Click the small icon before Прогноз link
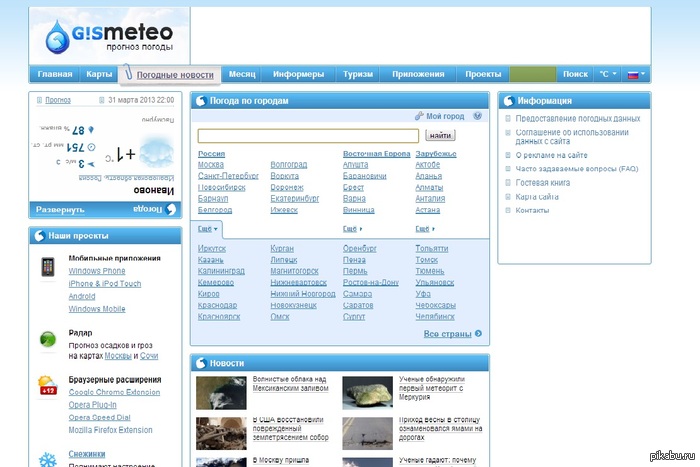700x467 pixels. [39, 100]
